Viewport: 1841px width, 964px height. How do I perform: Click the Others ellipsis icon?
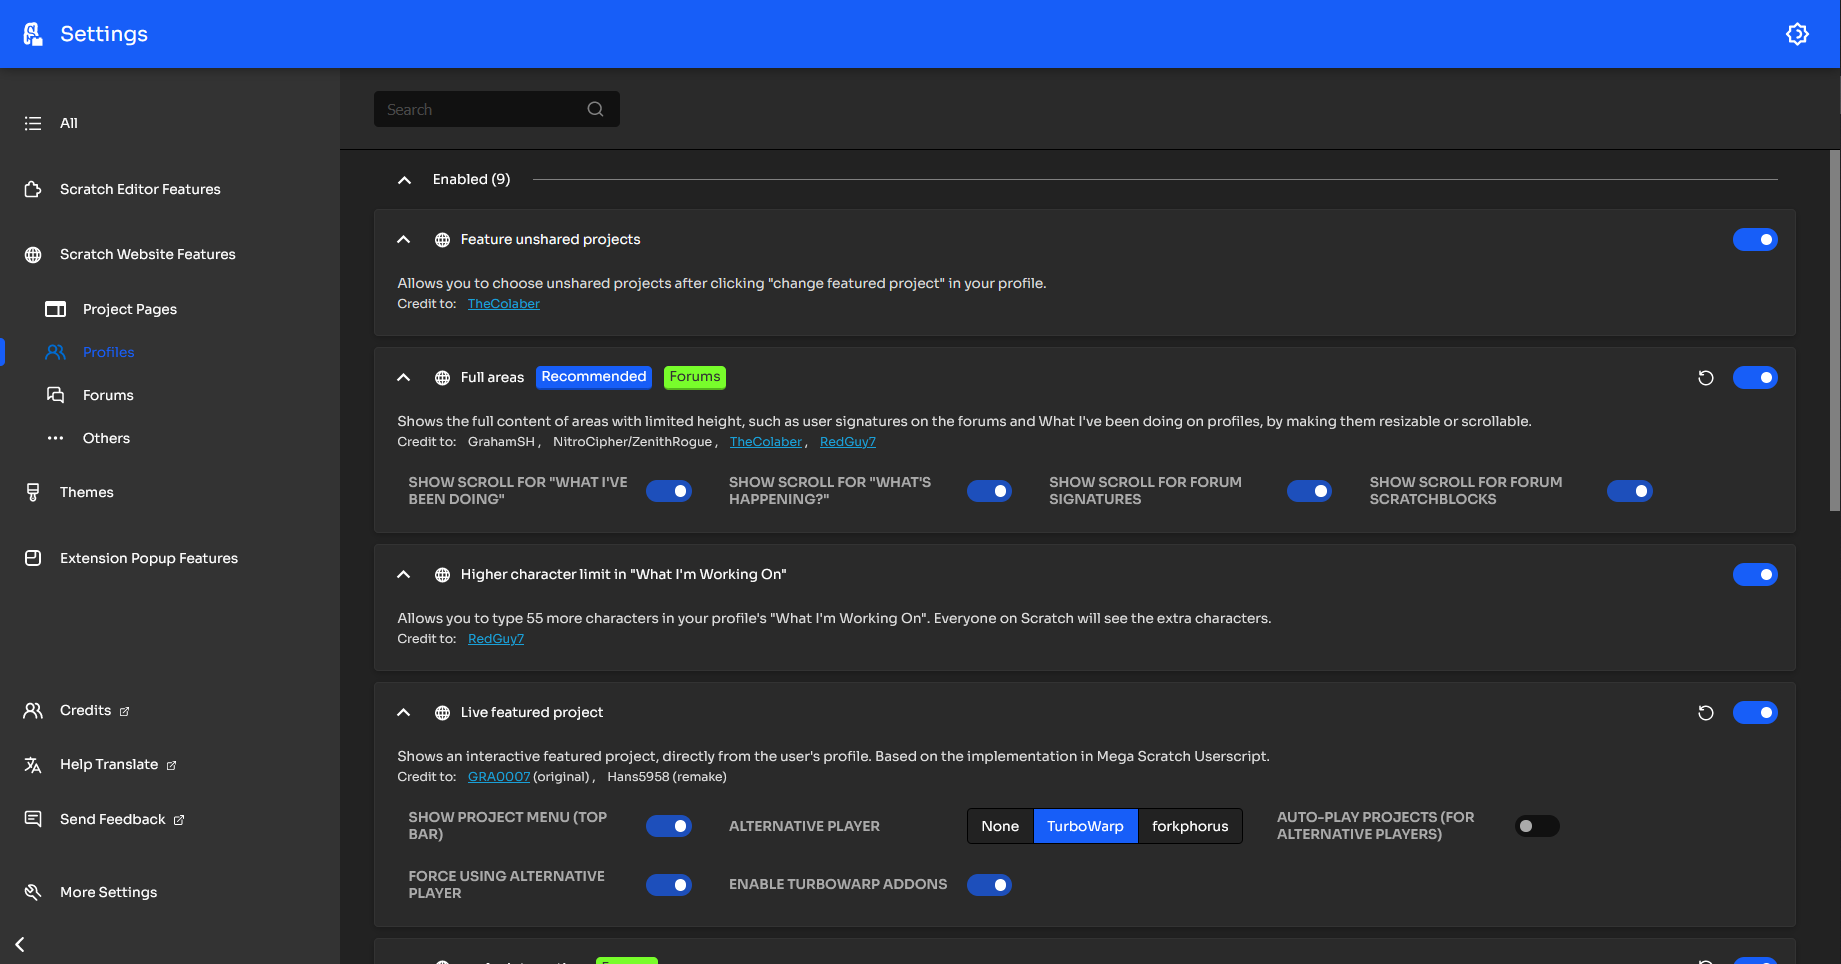point(56,438)
